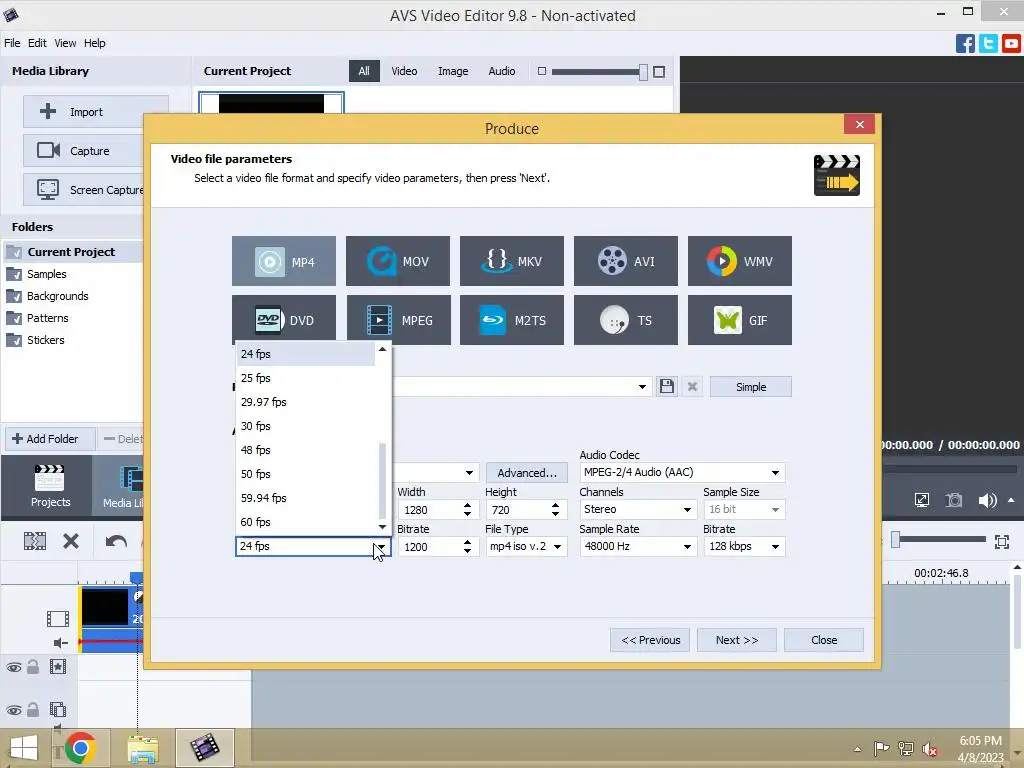The height and width of the screenshot is (768, 1024).
Task: Open the video codec dropdown next to Advanced
Action: [x=469, y=472]
